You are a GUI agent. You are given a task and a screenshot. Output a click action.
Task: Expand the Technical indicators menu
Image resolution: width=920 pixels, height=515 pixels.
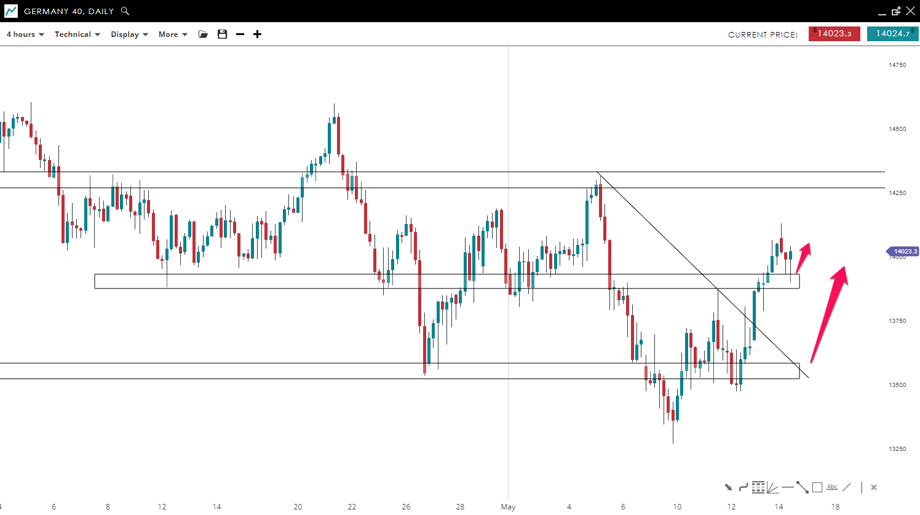coord(77,34)
